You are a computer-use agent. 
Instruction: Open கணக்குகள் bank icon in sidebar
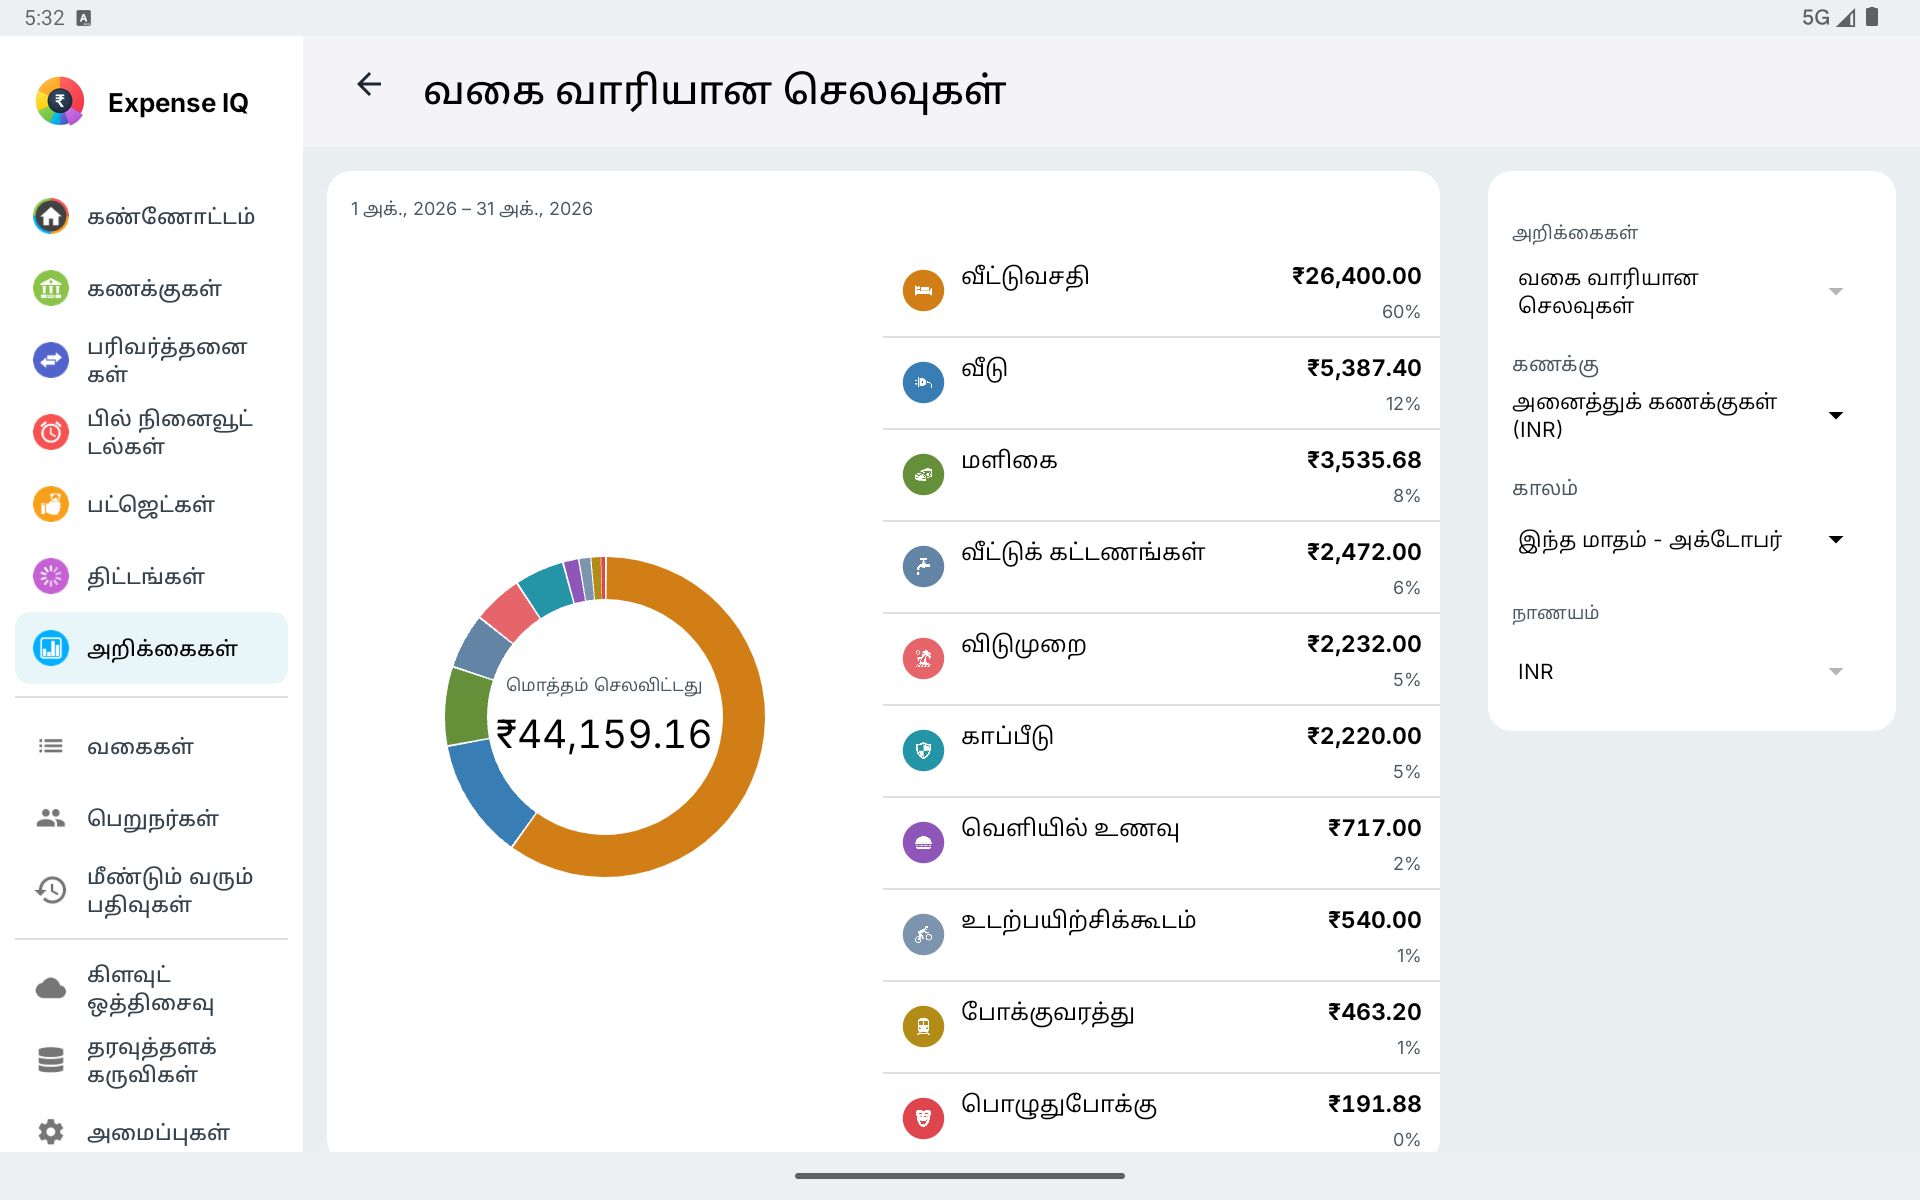click(51, 288)
